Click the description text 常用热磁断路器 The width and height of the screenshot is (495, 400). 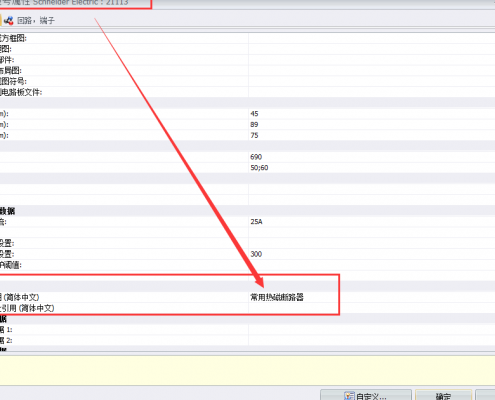[x=277, y=297]
